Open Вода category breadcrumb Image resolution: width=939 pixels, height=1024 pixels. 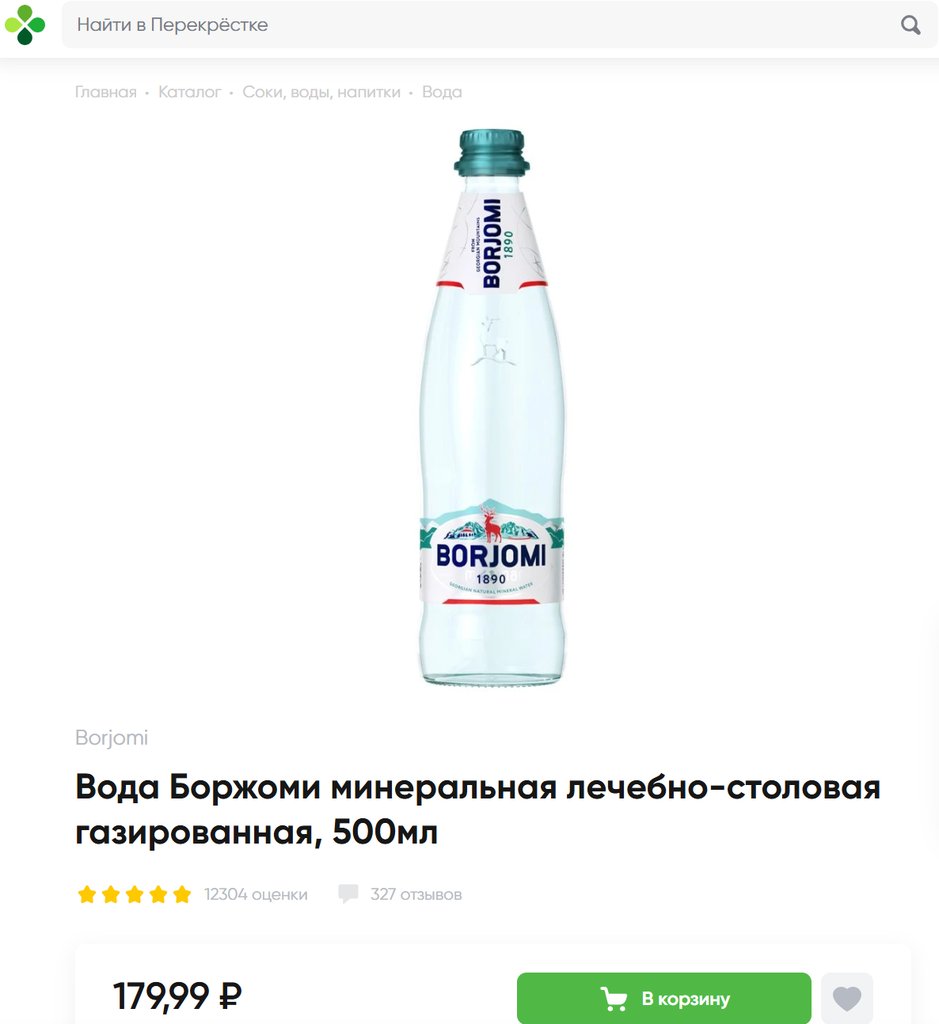[442, 92]
